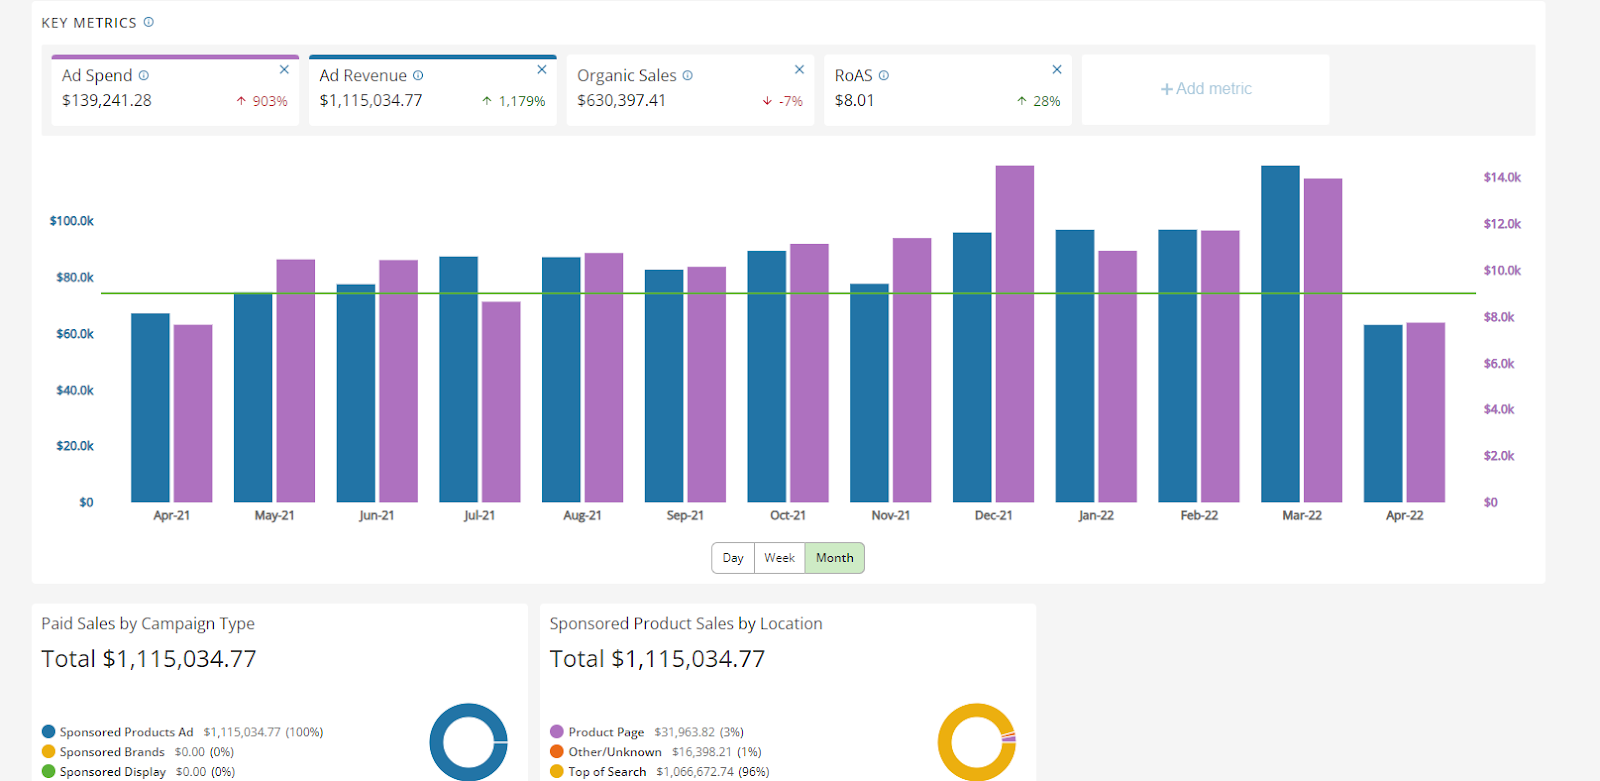Click the green average line in chart

tap(788, 293)
